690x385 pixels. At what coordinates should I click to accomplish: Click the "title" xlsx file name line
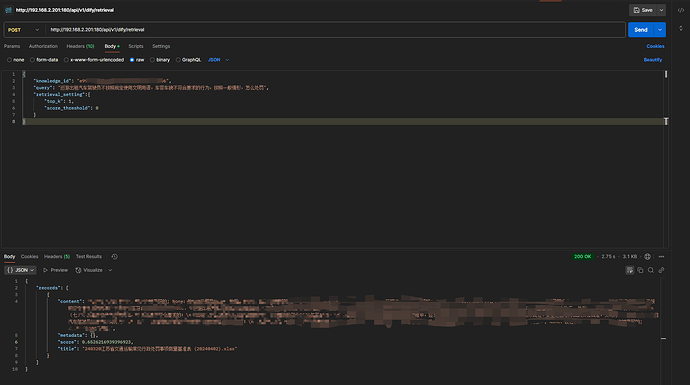147,349
